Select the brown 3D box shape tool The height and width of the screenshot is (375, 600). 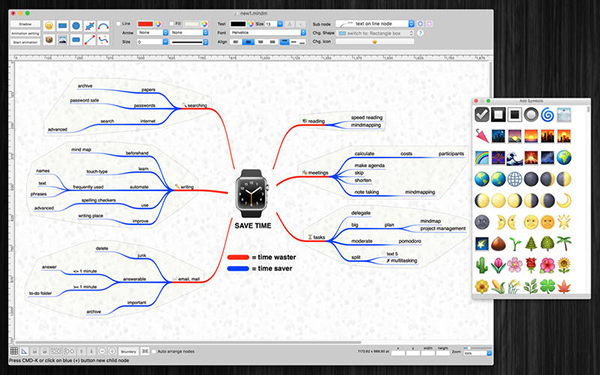pyautogui.click(x=49, y=39)
